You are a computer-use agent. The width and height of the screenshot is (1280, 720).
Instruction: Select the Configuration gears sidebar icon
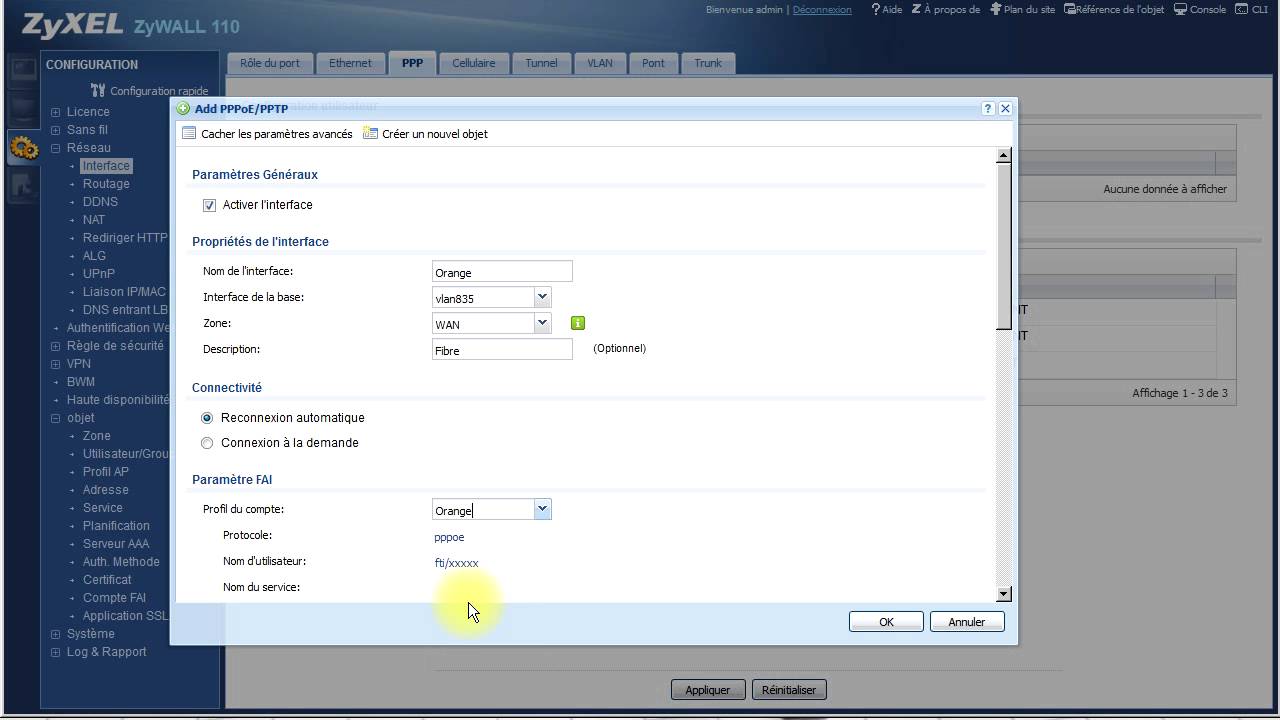coord(23,148)
